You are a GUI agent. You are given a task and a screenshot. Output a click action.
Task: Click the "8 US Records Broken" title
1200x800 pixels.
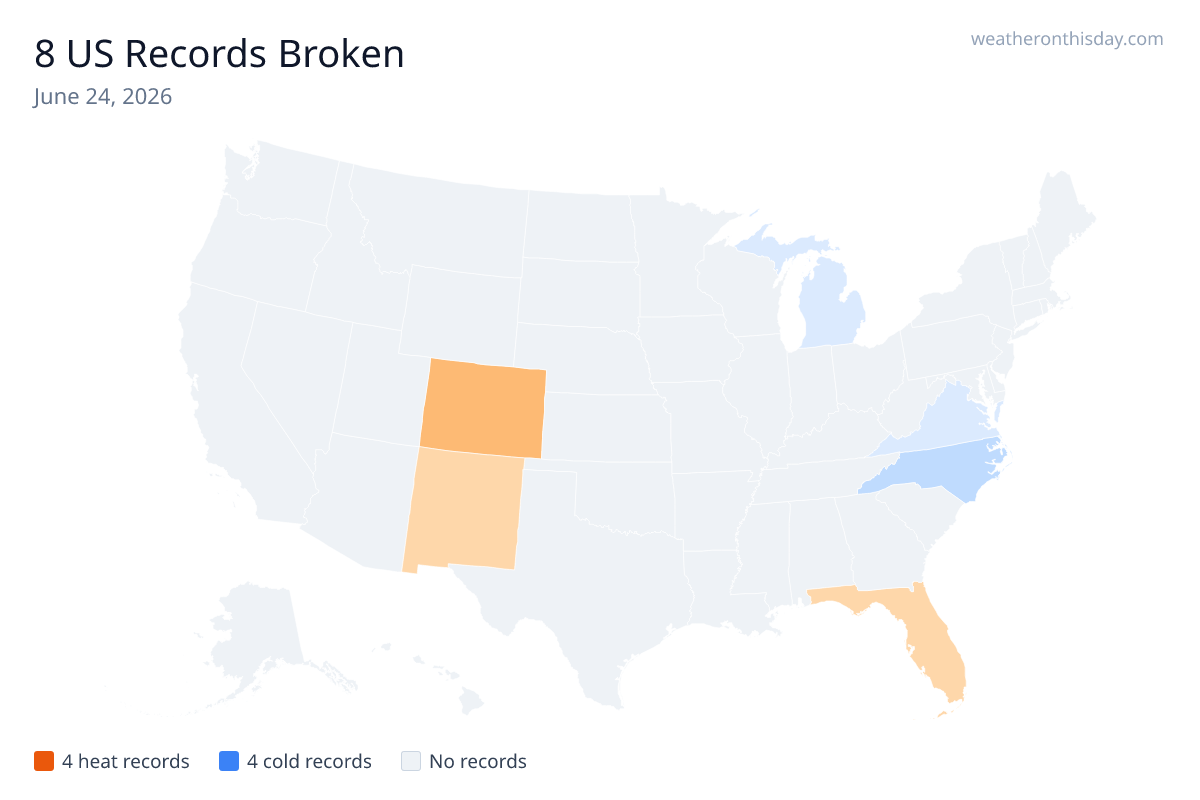219,54
